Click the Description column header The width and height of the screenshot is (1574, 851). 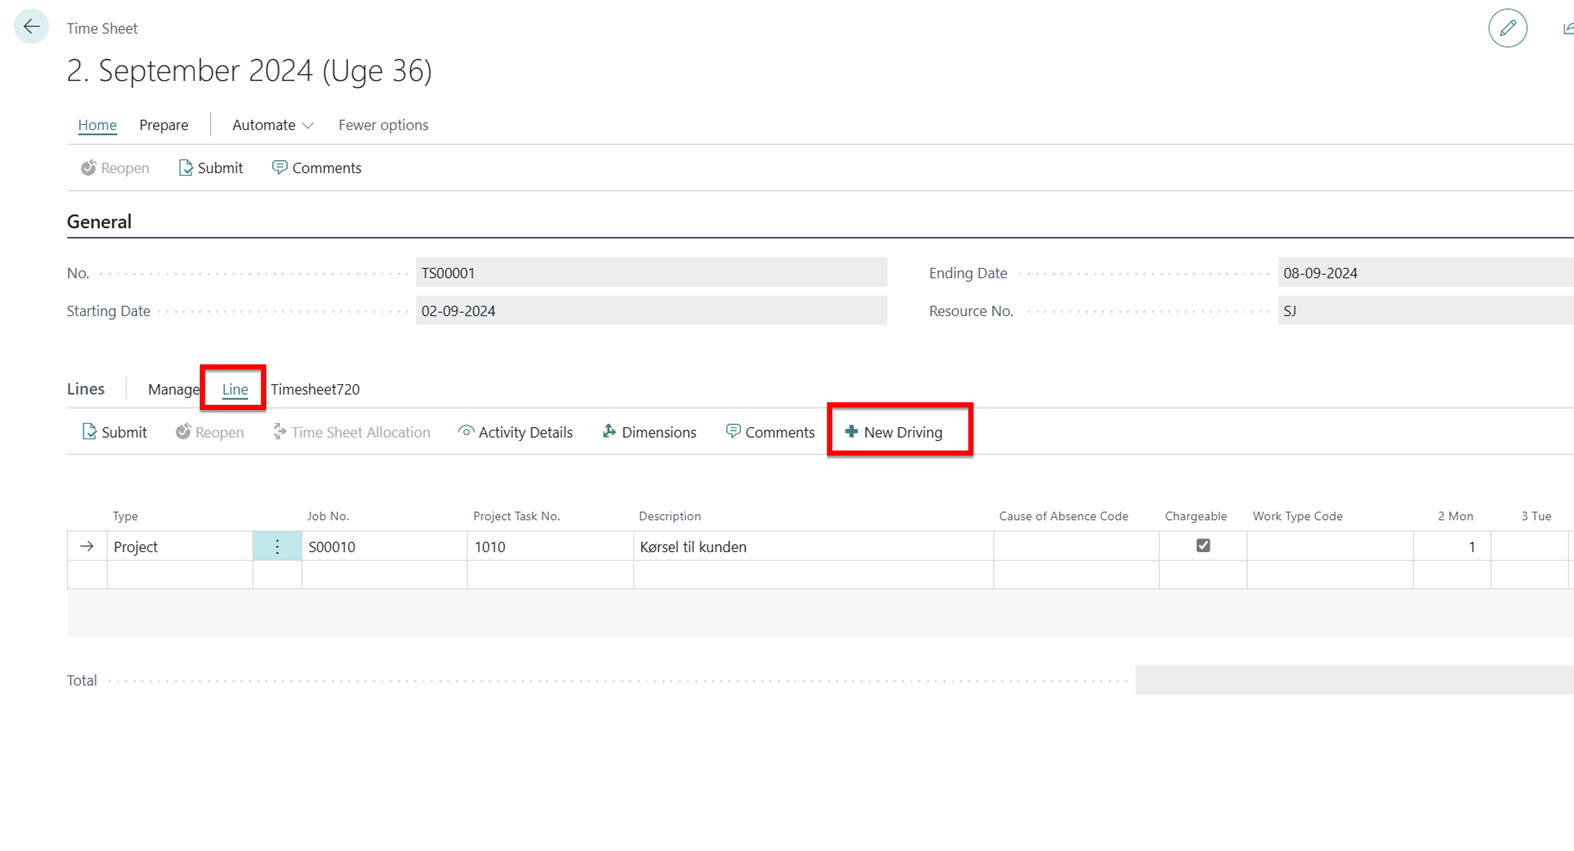670,516
